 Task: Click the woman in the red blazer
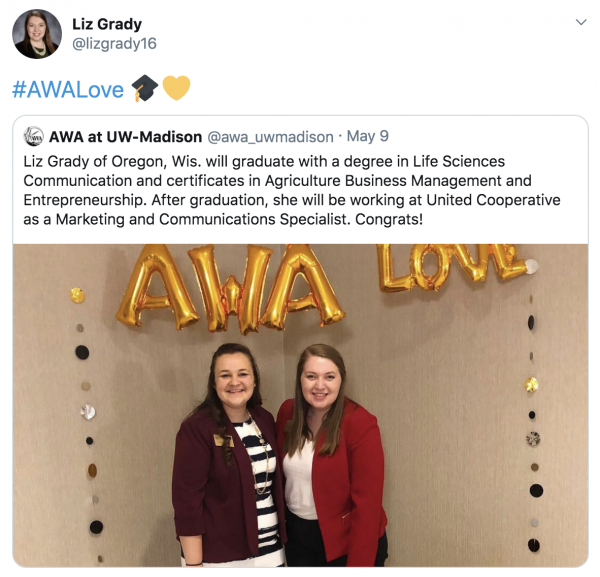click(x=331, y=455)
